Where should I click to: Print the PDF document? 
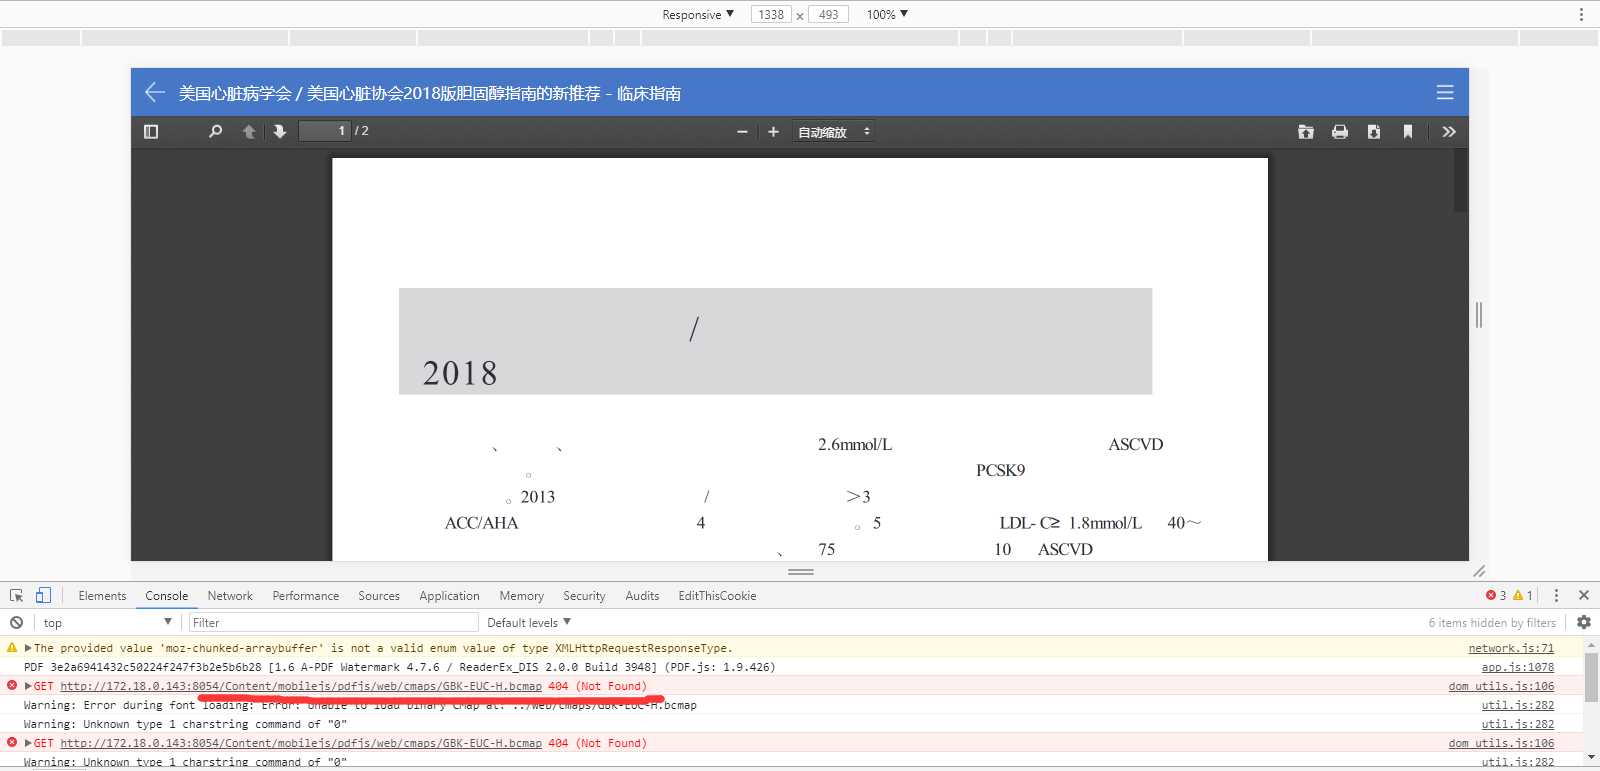(x=1340, y=132)
